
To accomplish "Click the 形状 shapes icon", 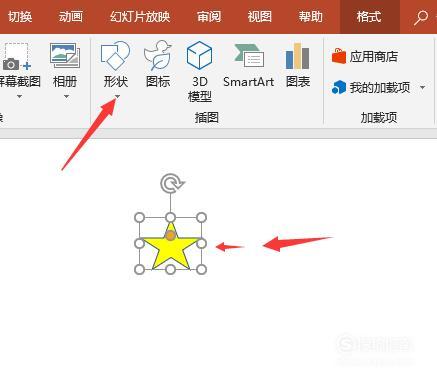I will coord(115,55).
